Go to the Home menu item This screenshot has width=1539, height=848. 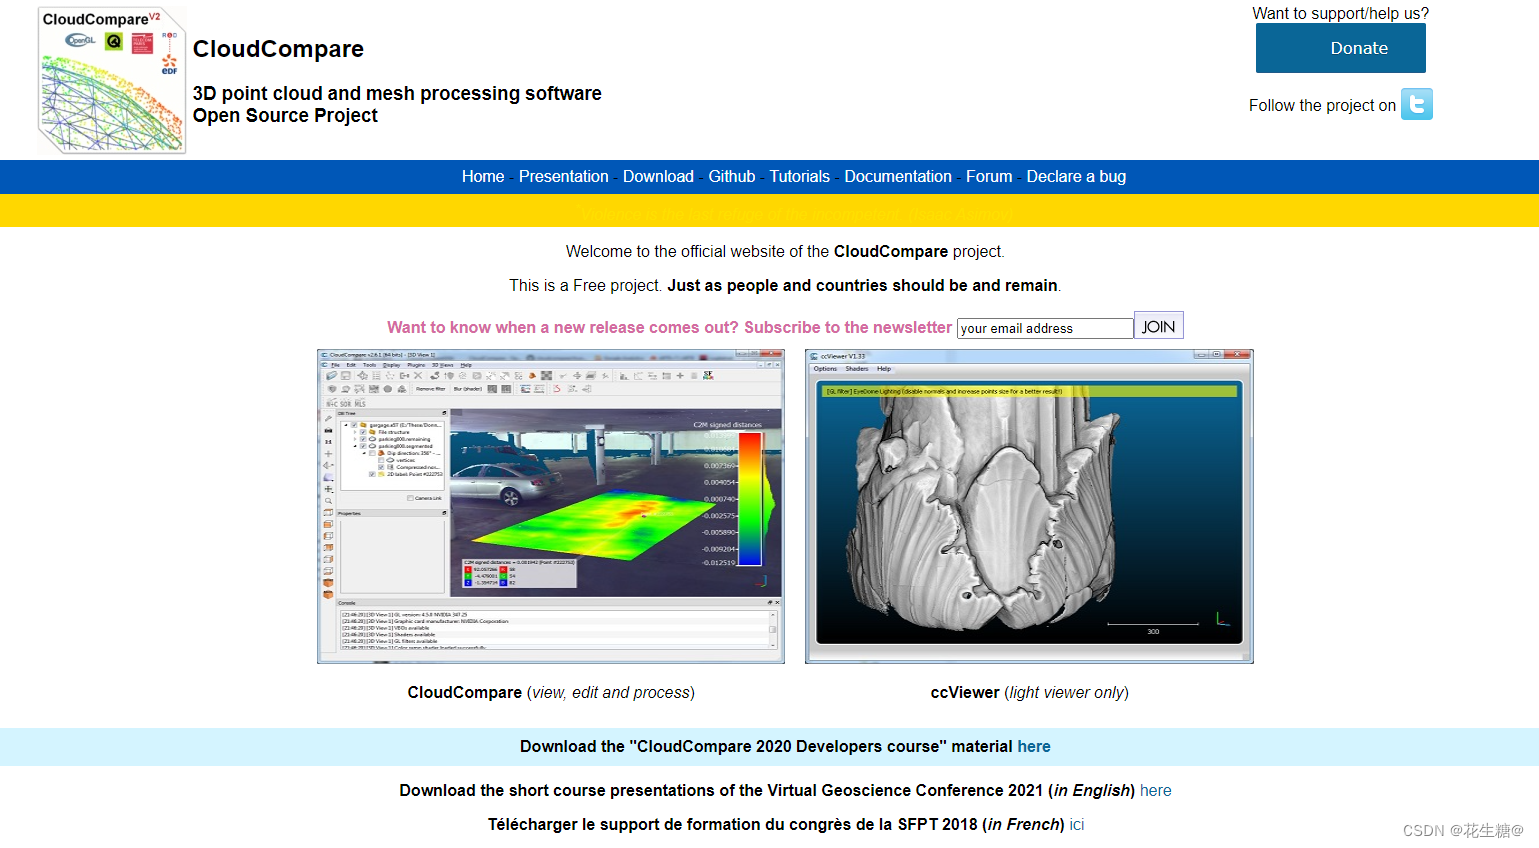tap(483, 176)
